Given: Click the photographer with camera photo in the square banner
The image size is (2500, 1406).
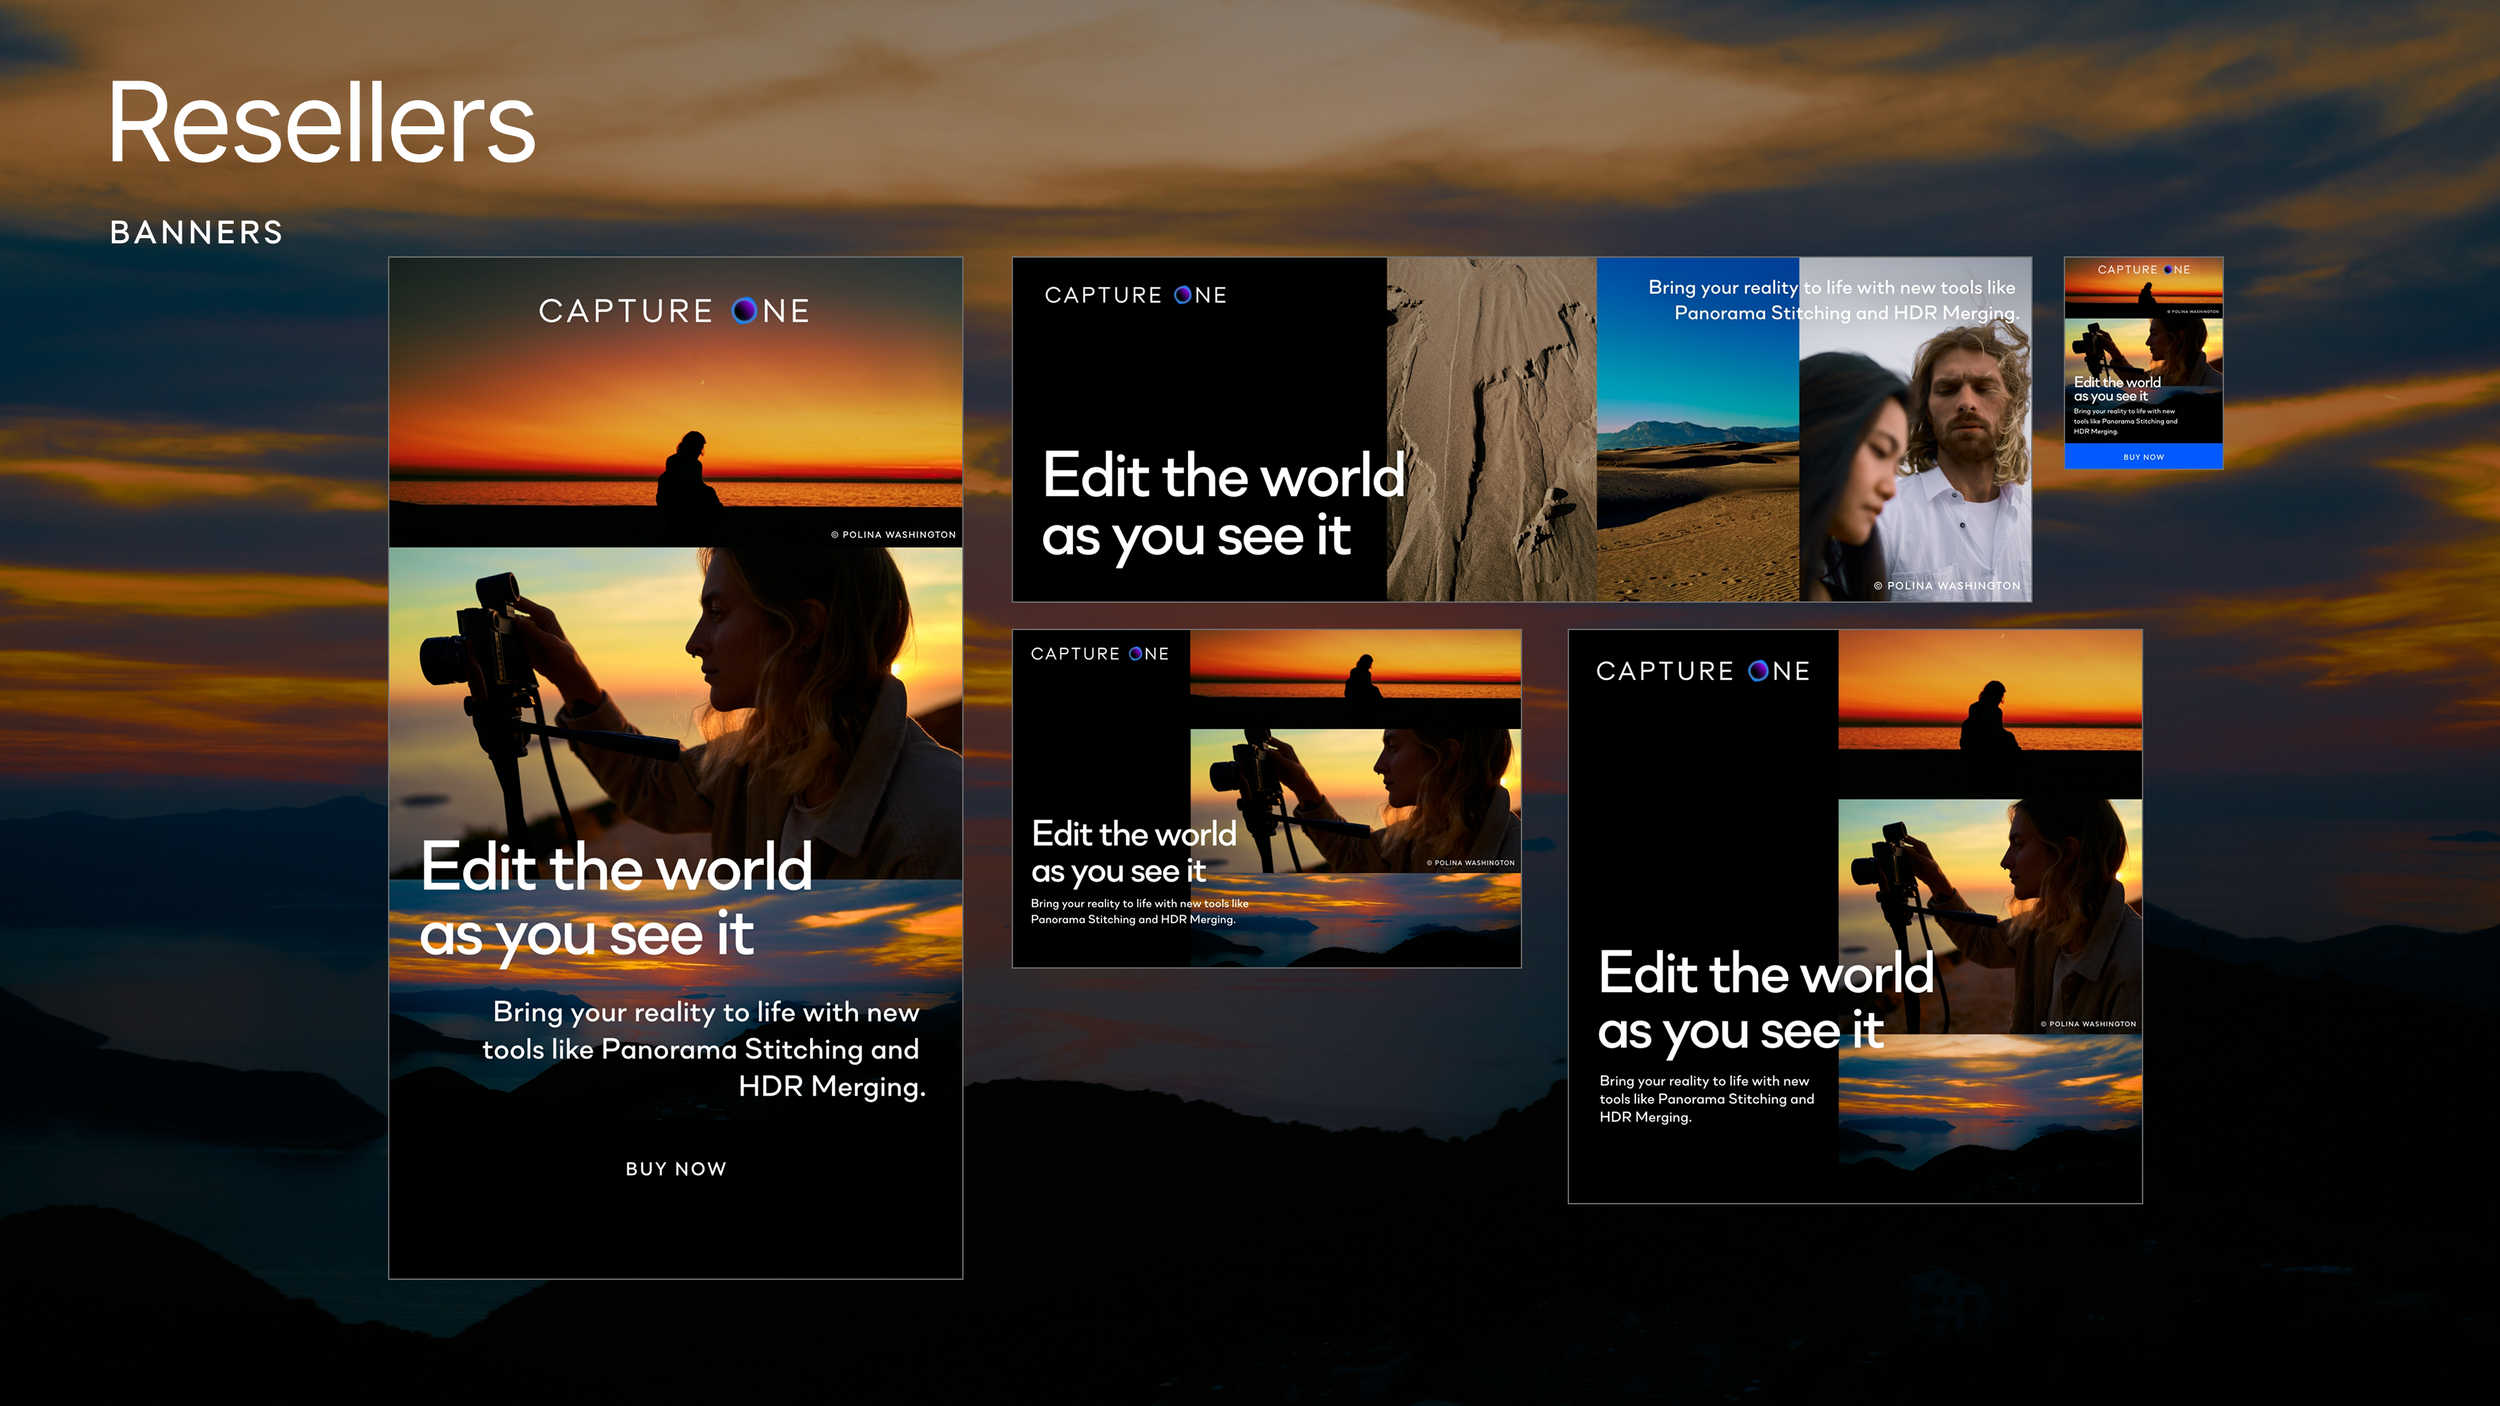Looking at the screenshot, I should point(1990,916).
